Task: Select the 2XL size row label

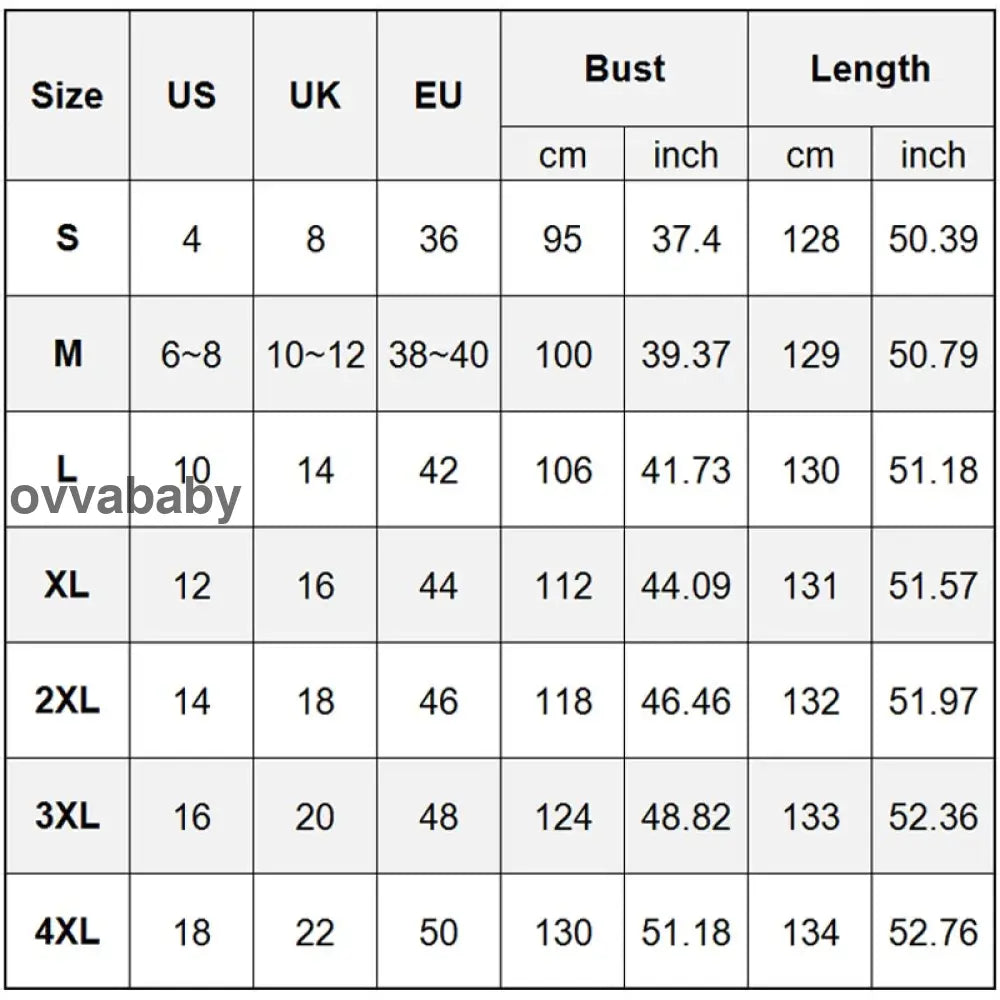Action: [67, 701]
